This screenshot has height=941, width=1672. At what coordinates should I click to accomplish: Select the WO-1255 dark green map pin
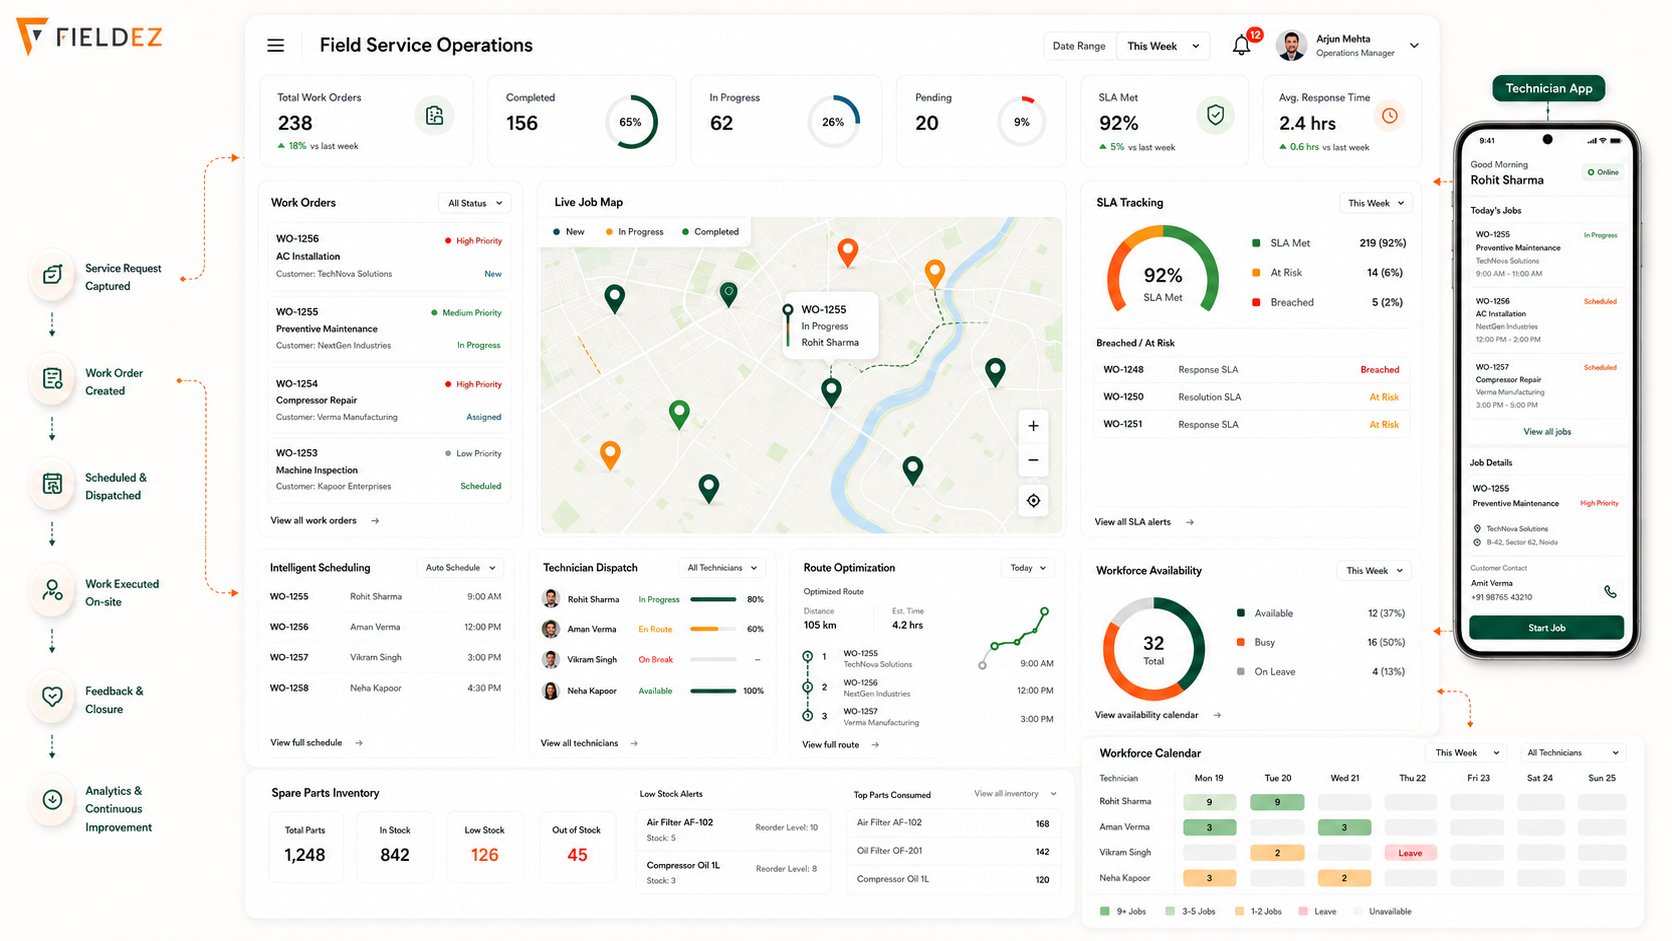click(x=831, y=391)
